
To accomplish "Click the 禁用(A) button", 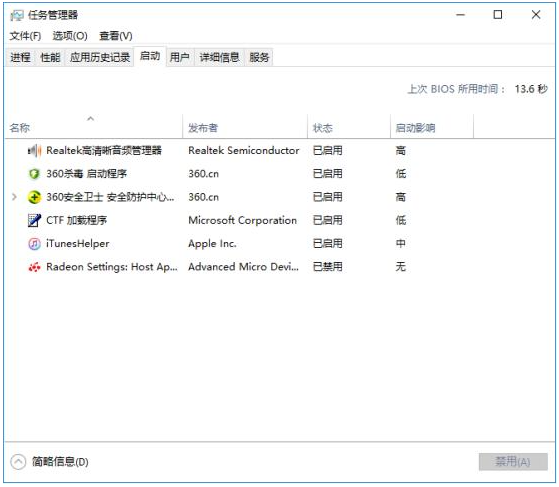I will tap(513, 462).
